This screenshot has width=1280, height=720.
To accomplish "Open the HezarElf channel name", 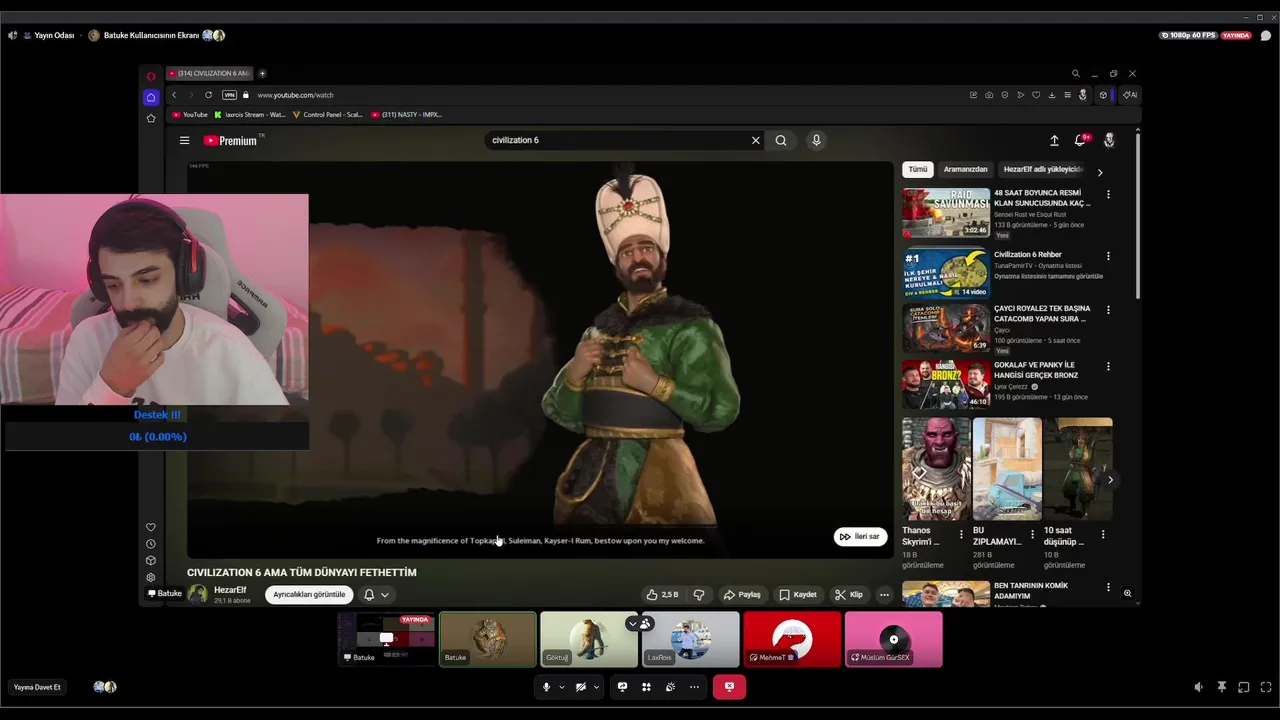I will pyautogui.click(x=230, y=590).
